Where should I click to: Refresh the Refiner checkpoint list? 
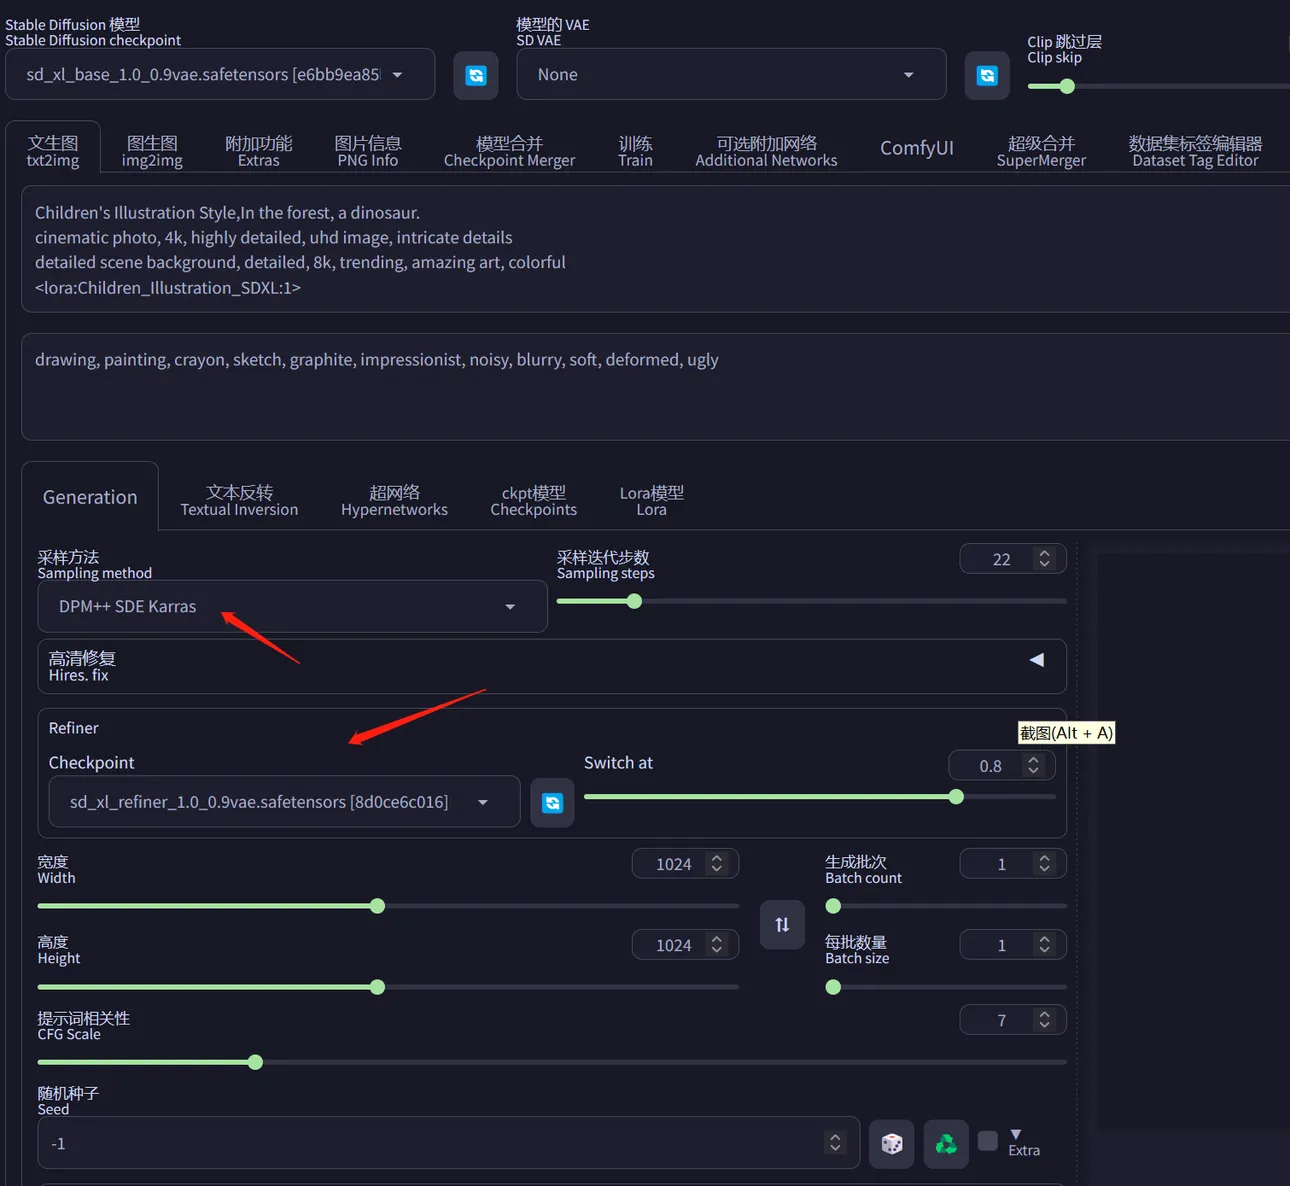click(552, 802)
